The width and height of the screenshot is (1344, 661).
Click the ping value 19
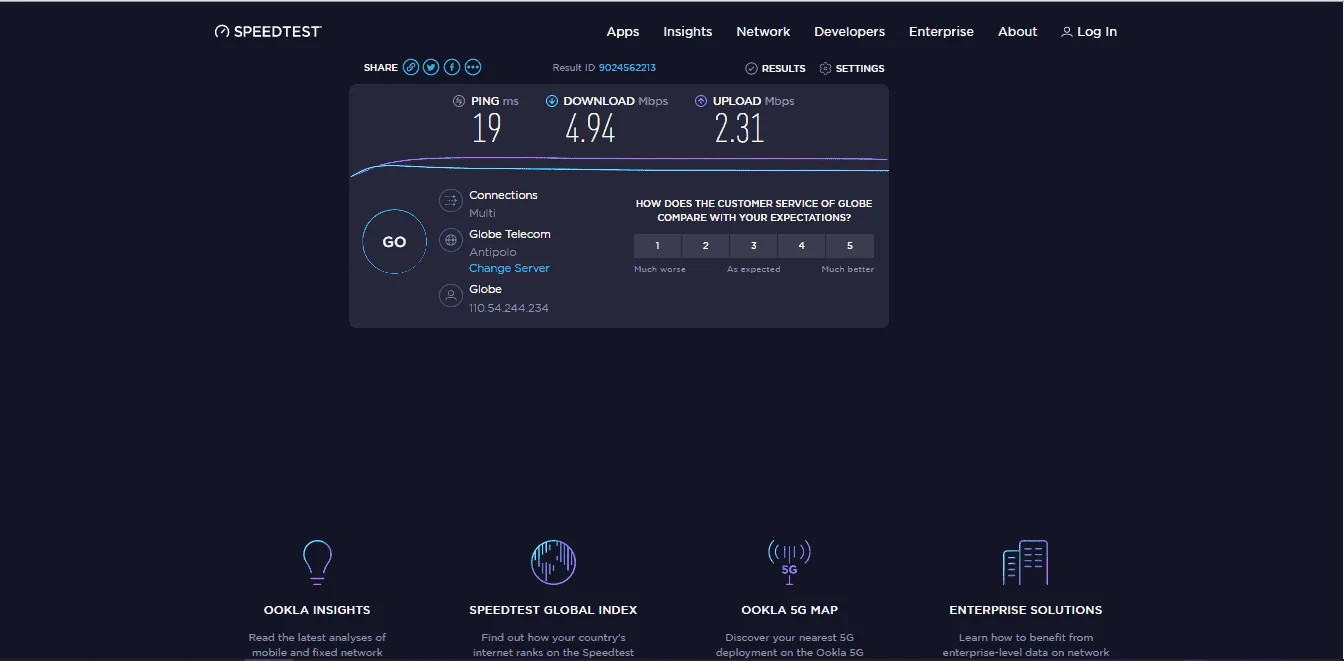(x=487, y=128)
